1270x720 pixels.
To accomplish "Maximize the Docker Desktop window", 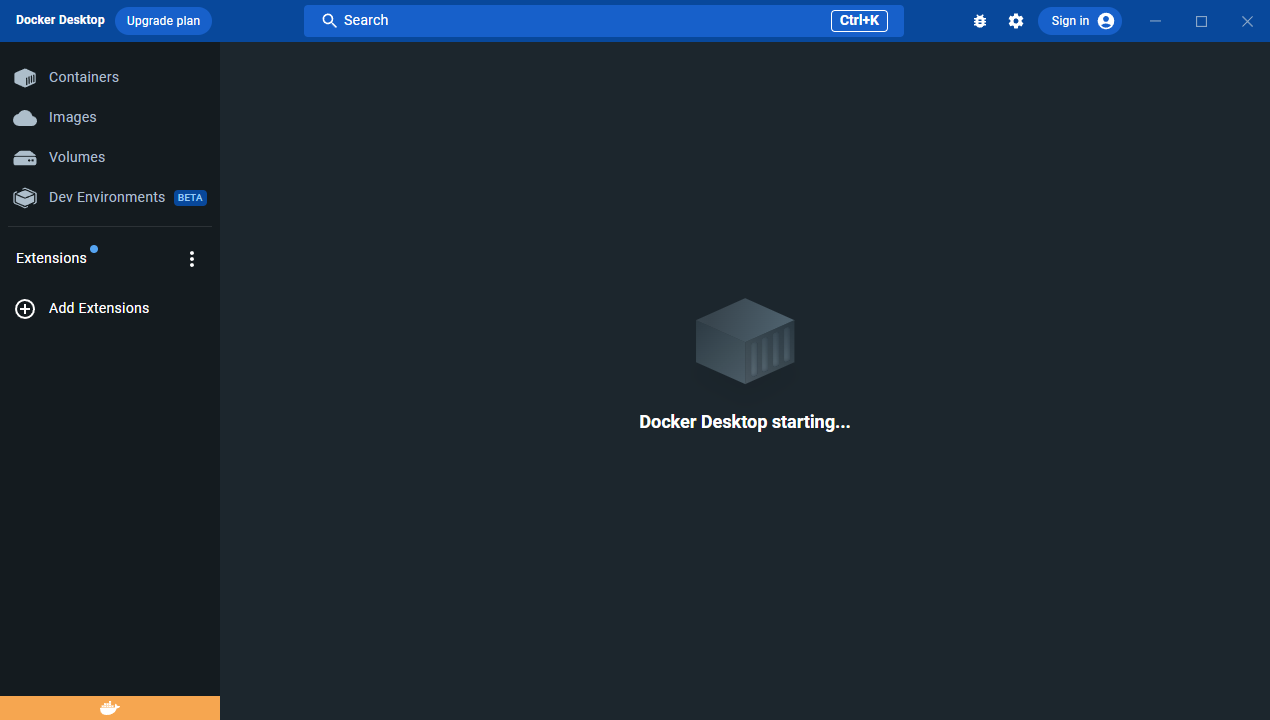I will [1202, 21].
